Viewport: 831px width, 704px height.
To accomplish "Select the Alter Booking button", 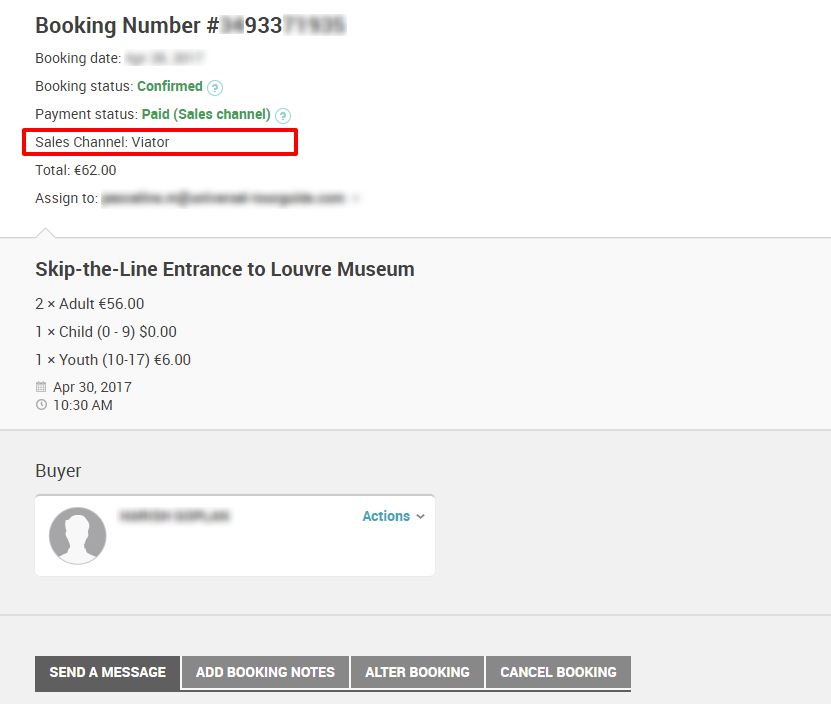I will pos(417,672).
